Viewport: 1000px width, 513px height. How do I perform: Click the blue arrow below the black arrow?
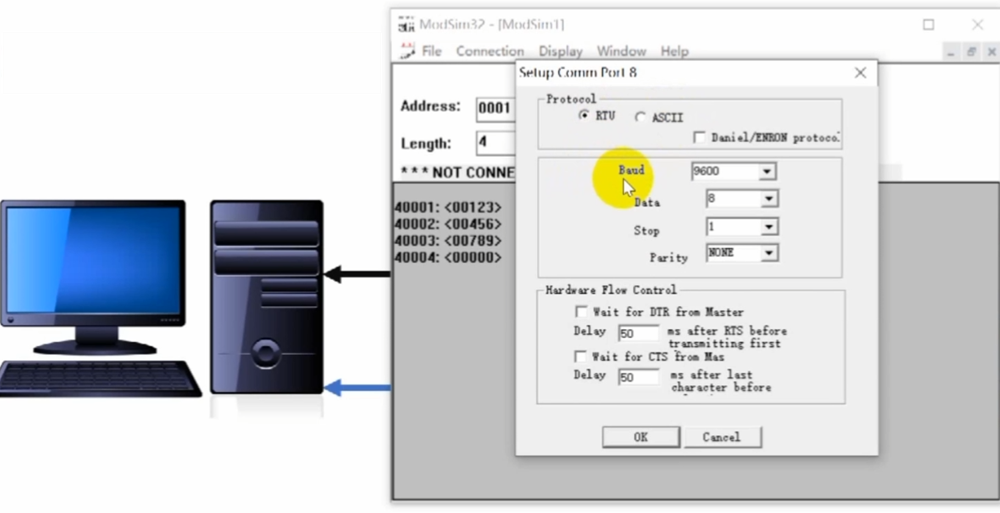coord(357,388)
